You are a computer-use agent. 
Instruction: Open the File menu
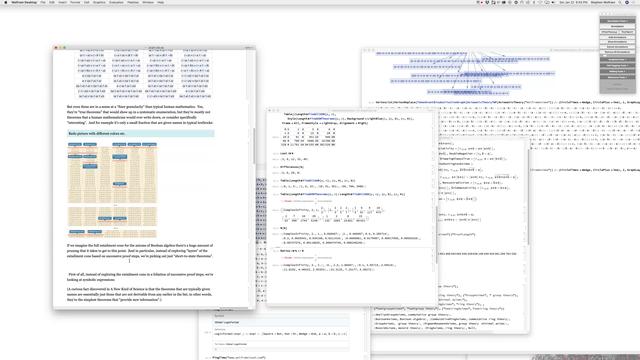point(43,2)
